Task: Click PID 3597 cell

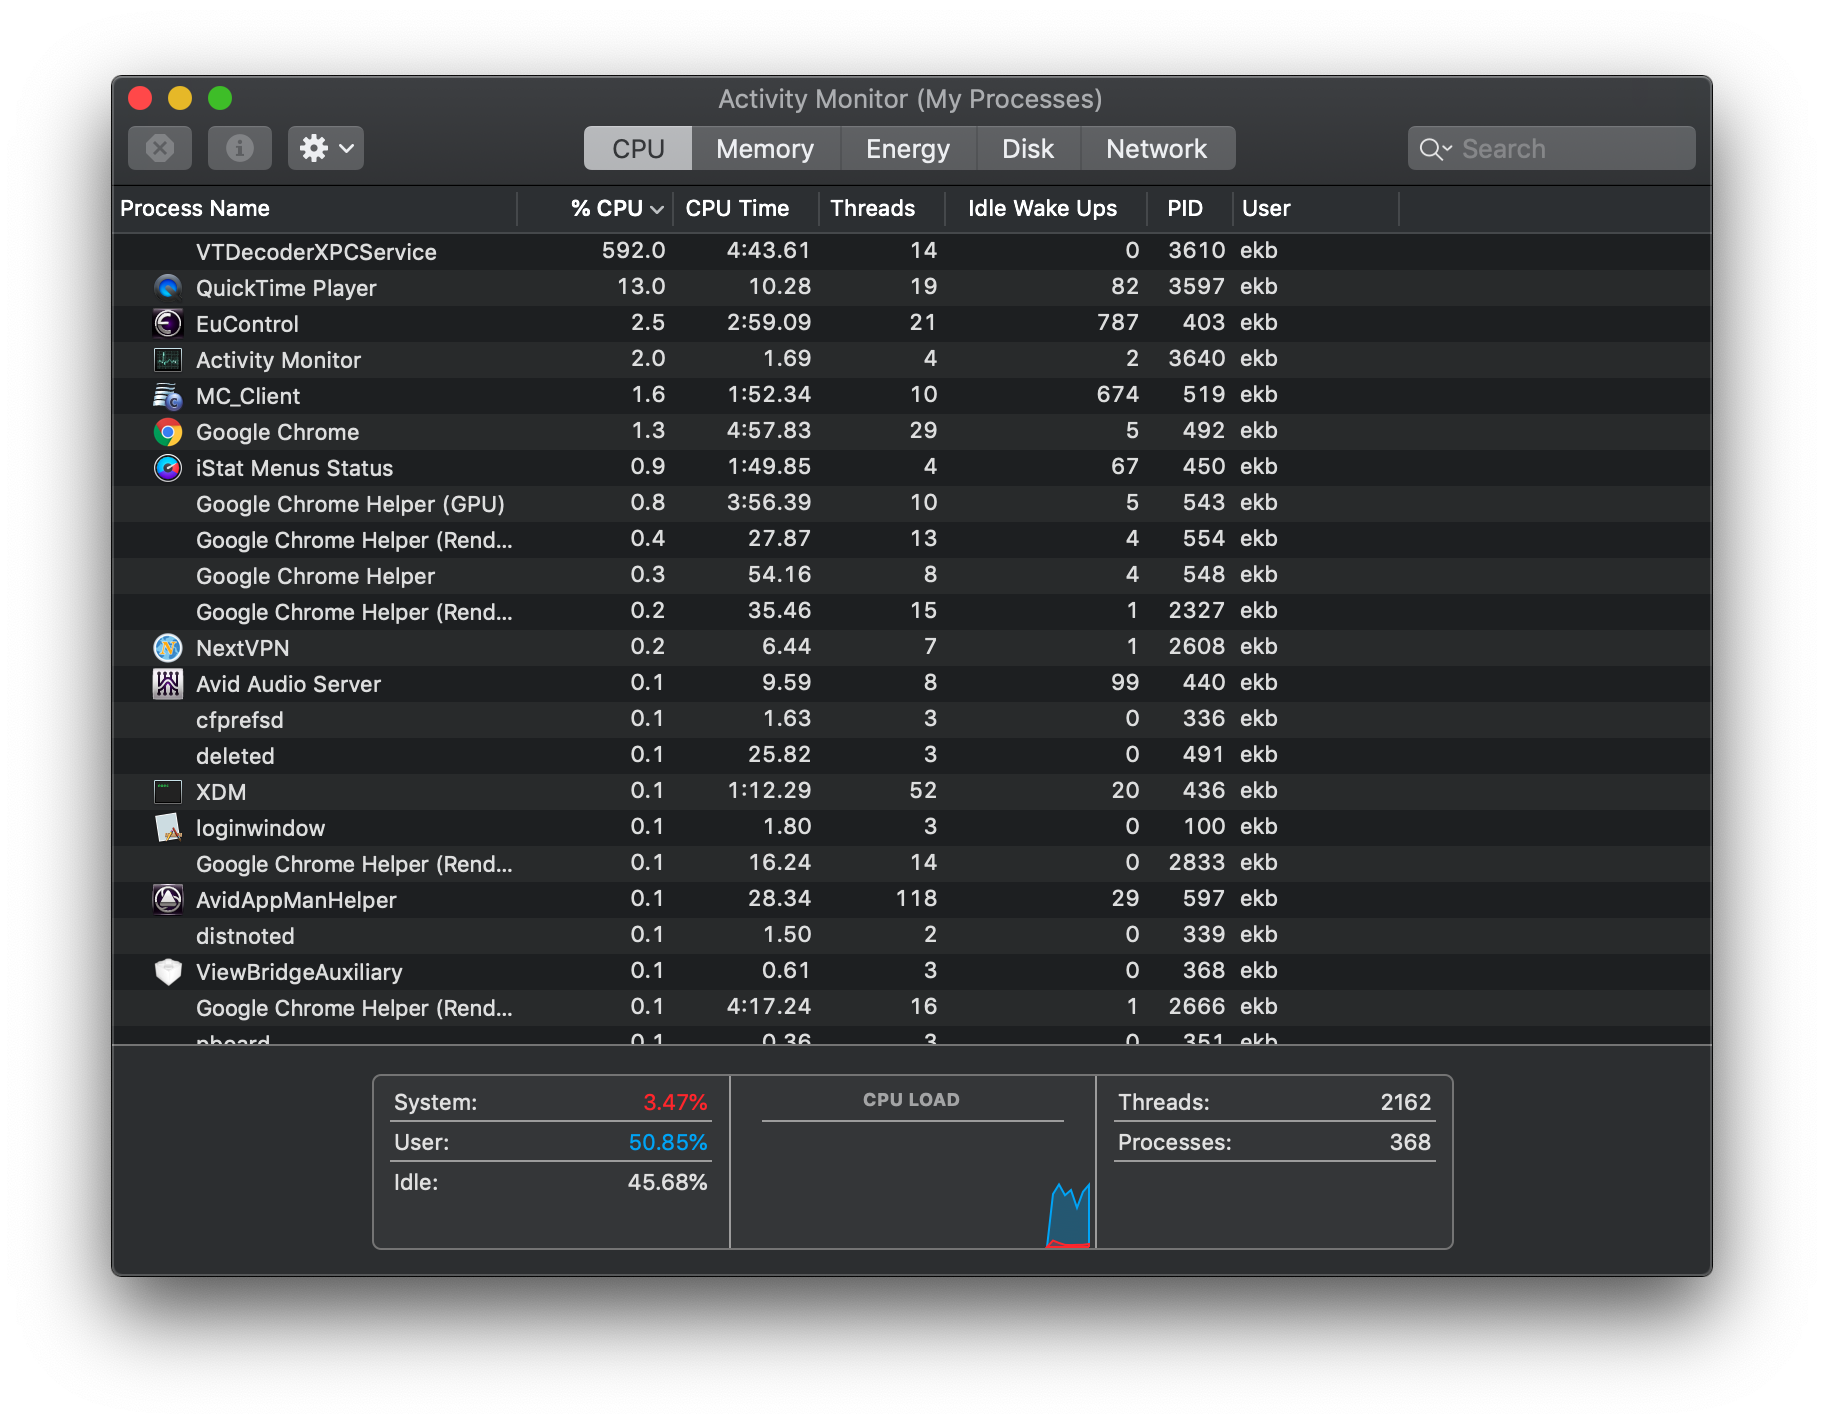Action: pos(1196,286)
